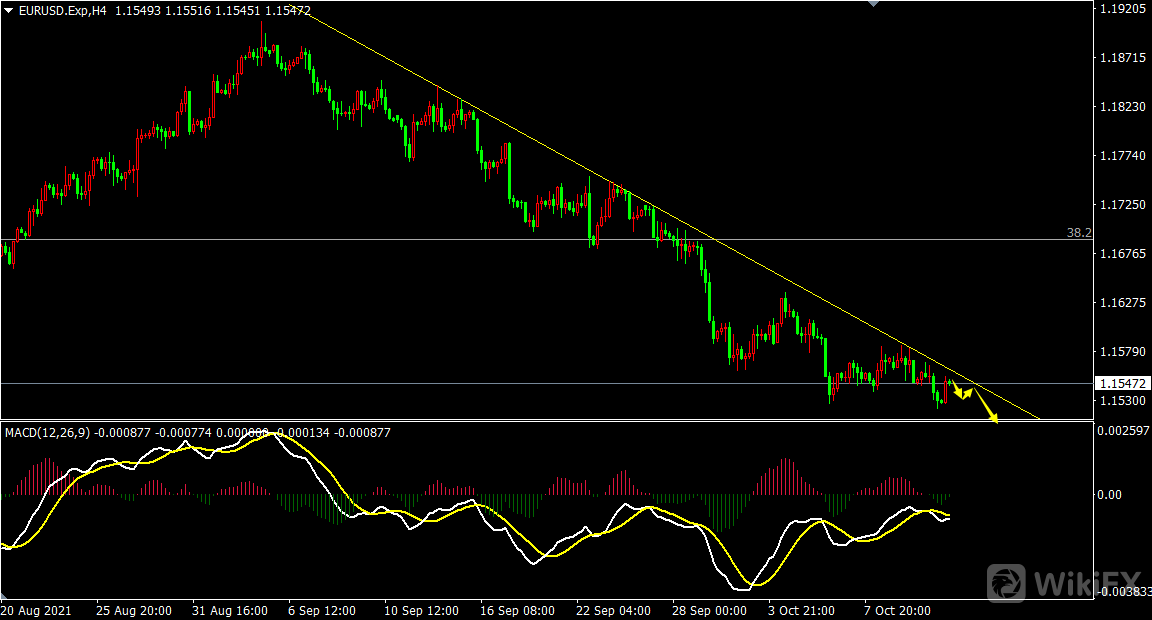The image size is (1152, 620).
Task: Click time axis label 31 Aug 16:00
Action: pos(230,610)
